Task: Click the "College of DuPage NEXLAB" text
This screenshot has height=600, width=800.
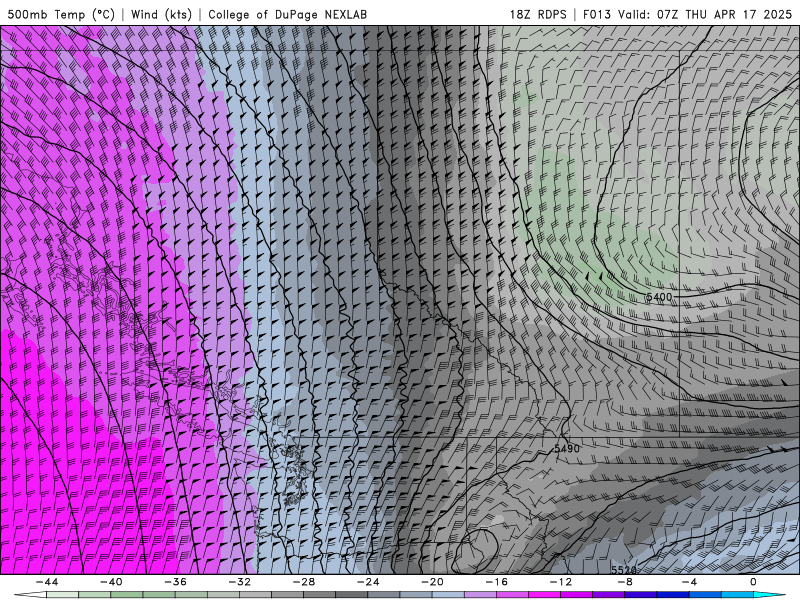Action: [287, 15]
